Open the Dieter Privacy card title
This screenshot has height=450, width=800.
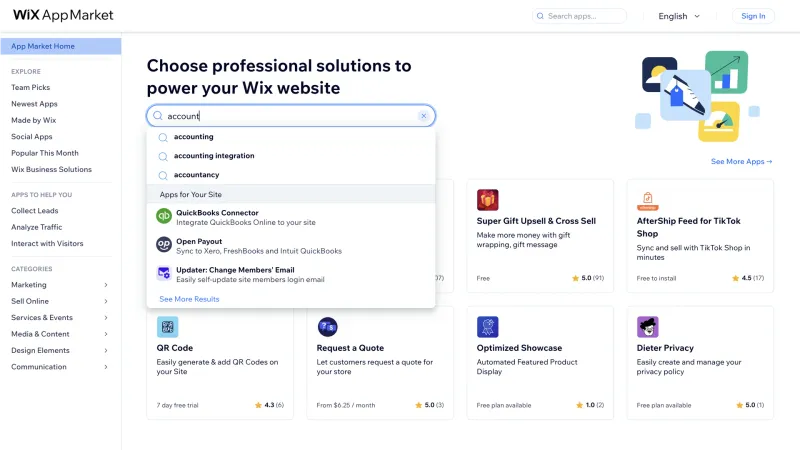click(665, 348)
